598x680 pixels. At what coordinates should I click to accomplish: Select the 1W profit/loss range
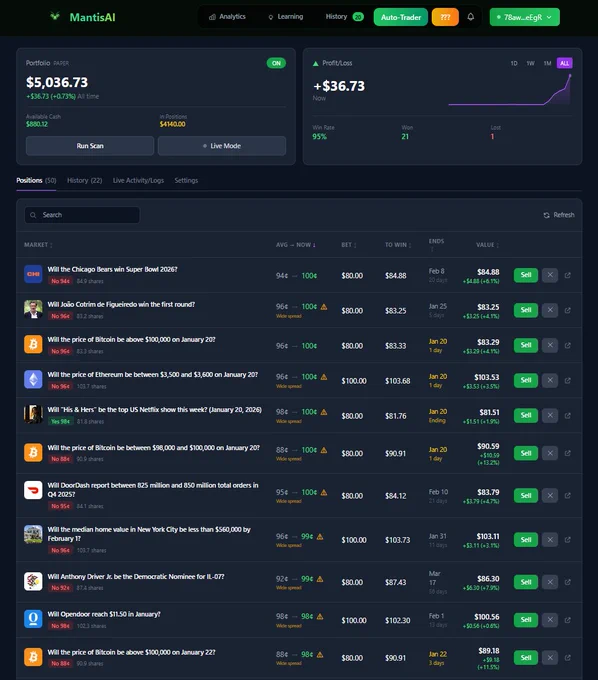click(x=530, y=63)
